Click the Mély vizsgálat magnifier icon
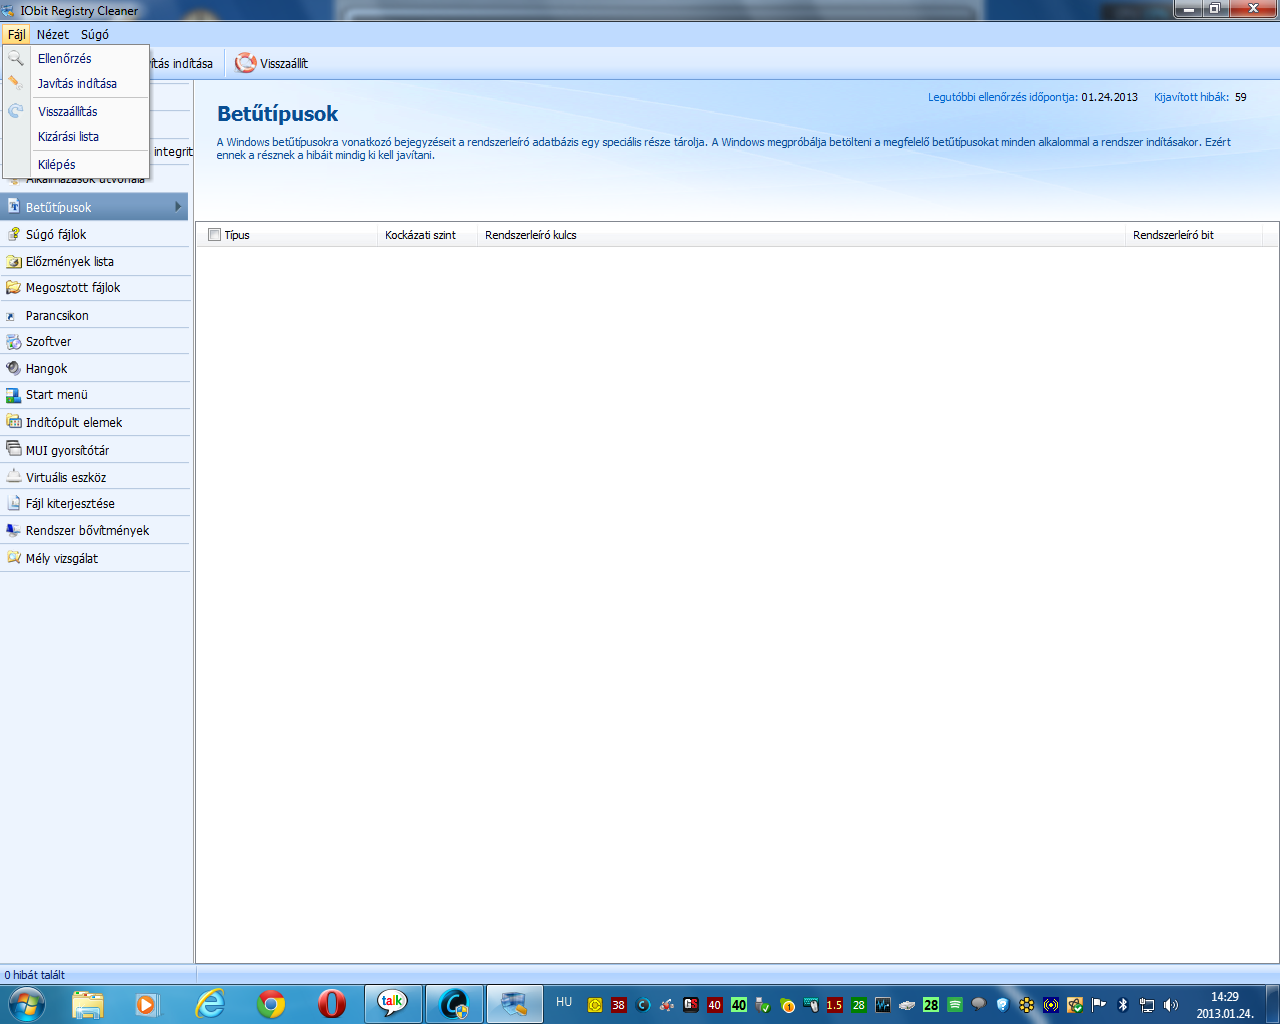Image resolution: width=1280 pixels, height=1024 pixels. pyautogui.click(x=14, y=558)
